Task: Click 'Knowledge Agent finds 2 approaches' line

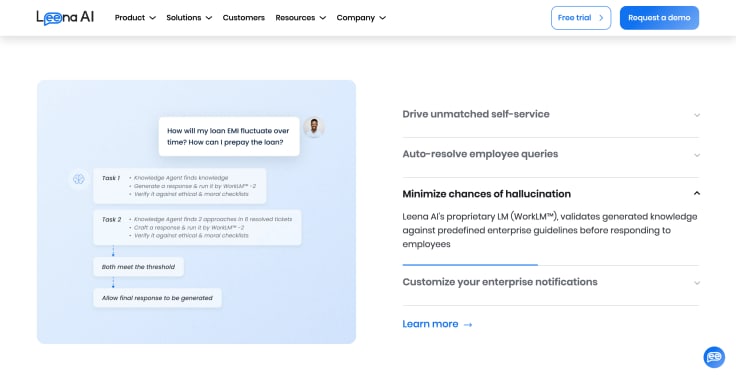Action: (213, 219)
